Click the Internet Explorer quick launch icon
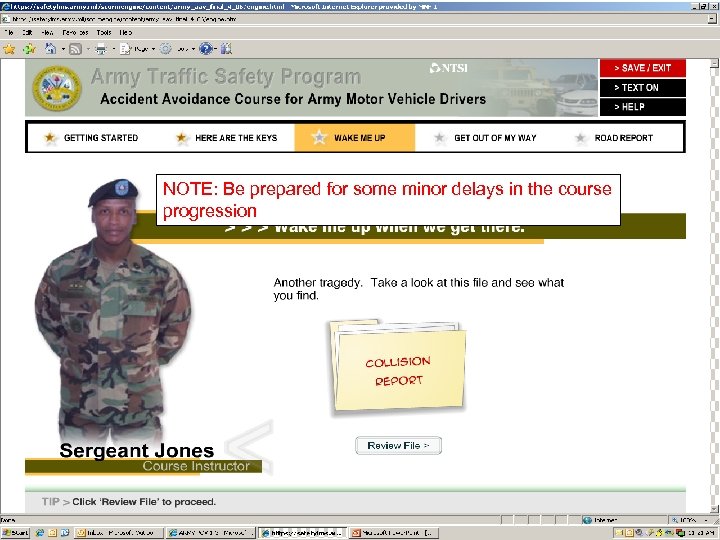Screen dimensions: 720x540 click(x=40, y=533)
